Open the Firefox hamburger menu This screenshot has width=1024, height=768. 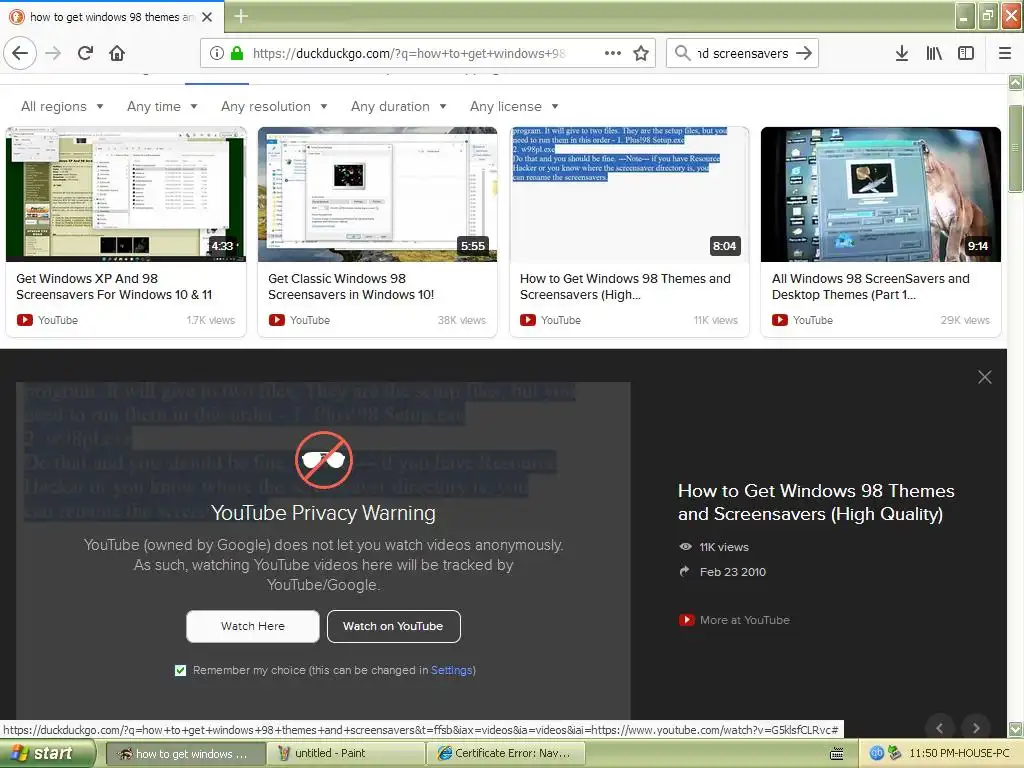[1004, 53]
